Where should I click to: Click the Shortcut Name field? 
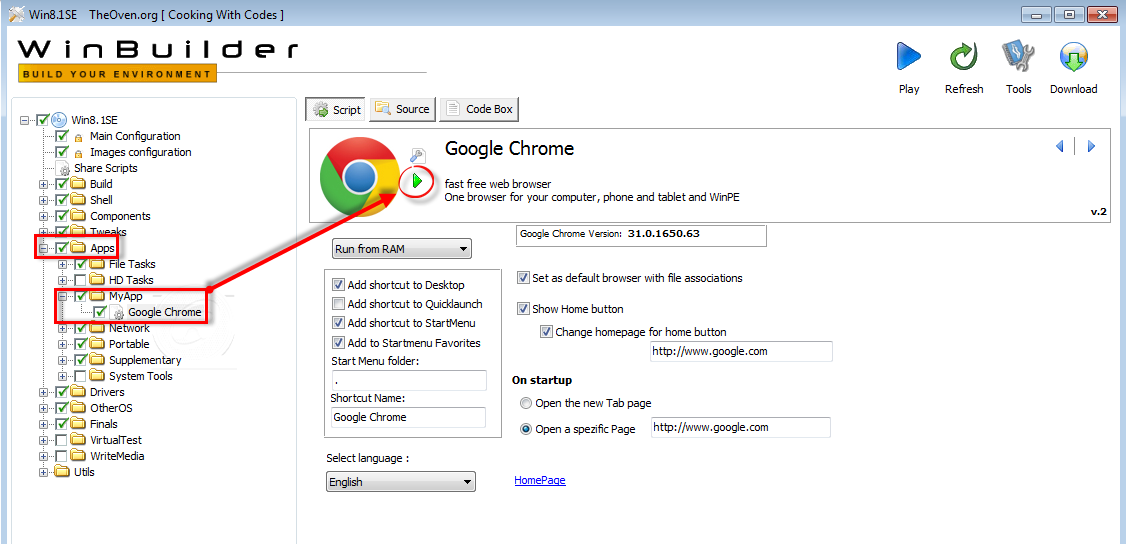point(408,417)
